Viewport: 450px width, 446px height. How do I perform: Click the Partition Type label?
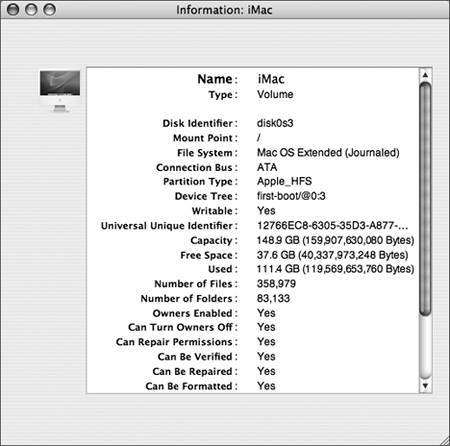200,182
